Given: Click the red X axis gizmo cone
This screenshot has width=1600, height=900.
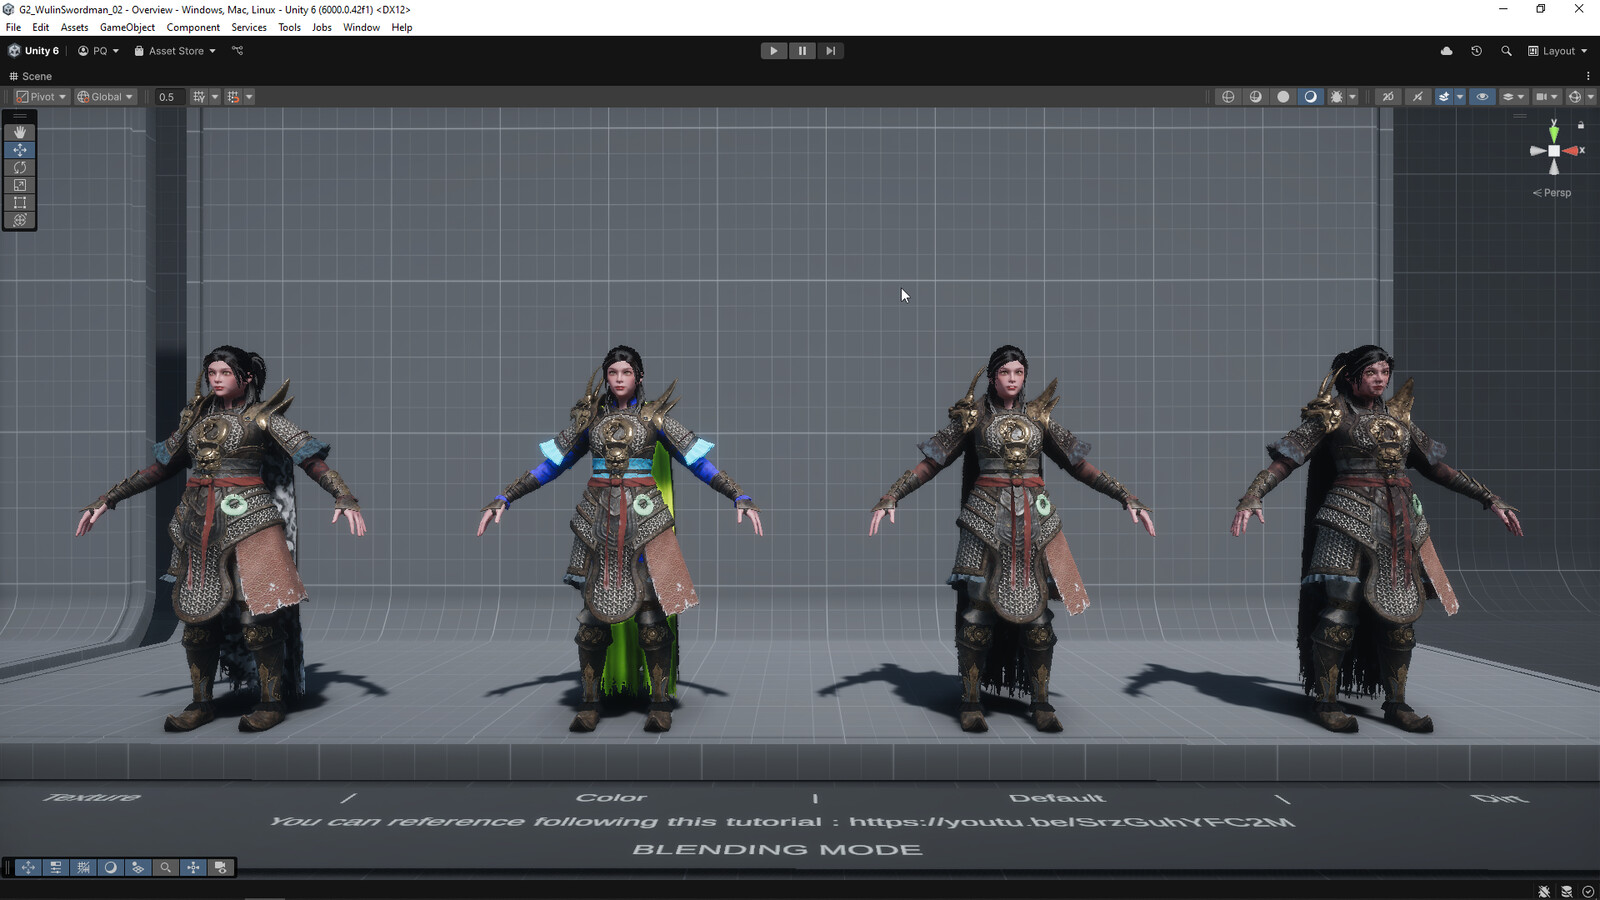Looking at the screenshot, I should tap(1572, 151).
